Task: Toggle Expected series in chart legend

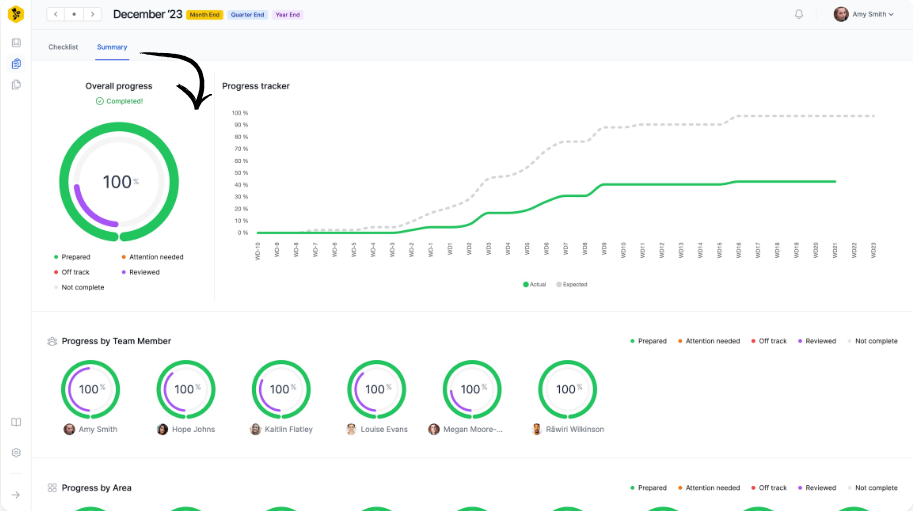Action: point(572,285)
